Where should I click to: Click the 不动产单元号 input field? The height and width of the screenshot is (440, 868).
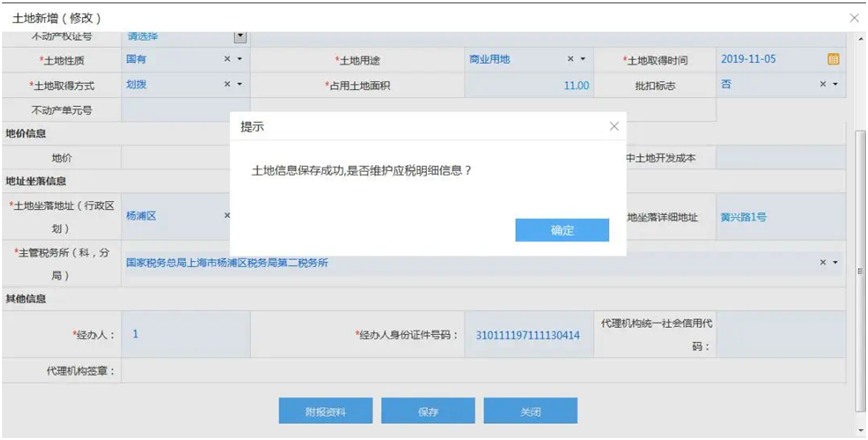coord(185,110)
